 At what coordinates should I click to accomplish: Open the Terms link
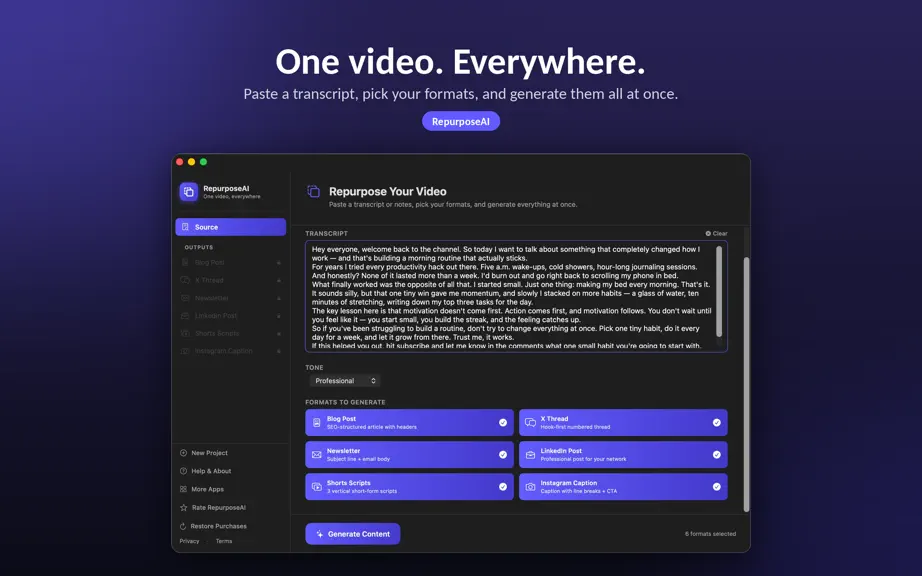click(x=224, y=541)
